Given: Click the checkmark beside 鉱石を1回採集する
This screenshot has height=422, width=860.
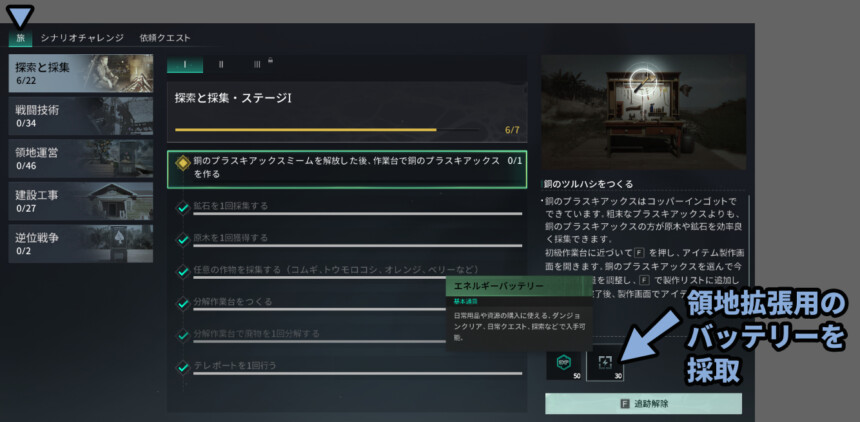Looking at the screenshot, I should pyautogui.click(x=183, y=208).
